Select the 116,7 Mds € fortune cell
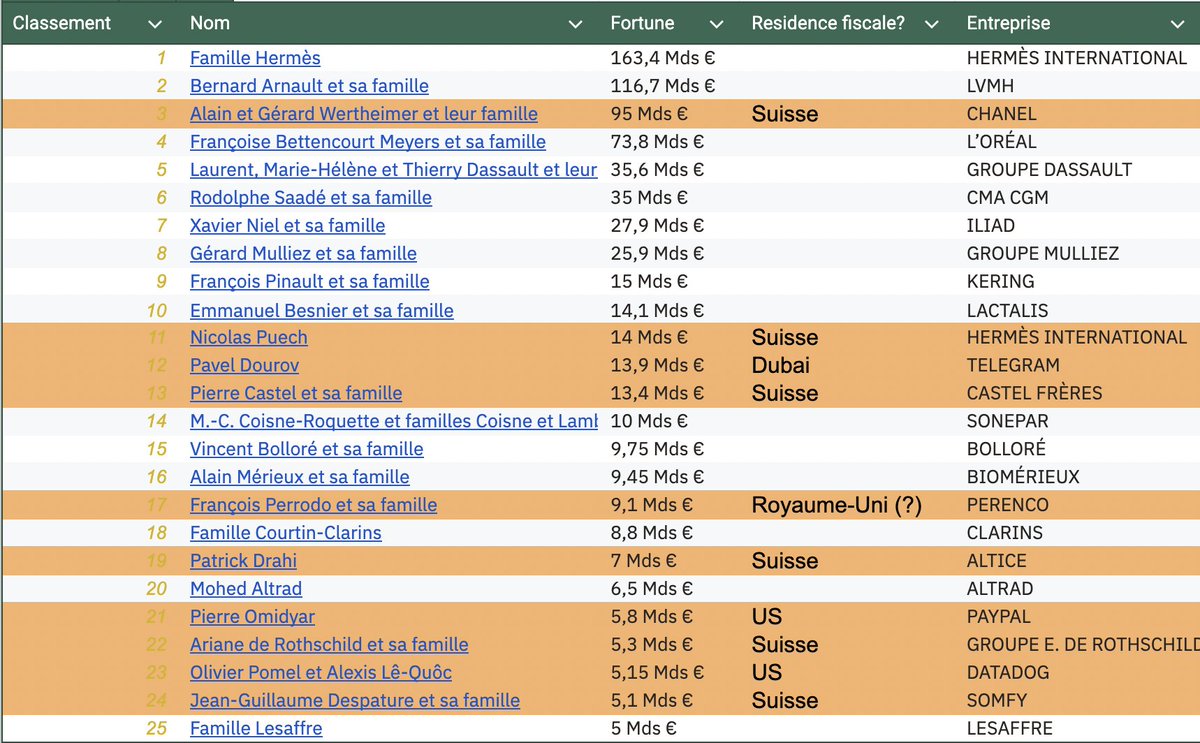Viewport: 1200px width, 743px height. point(663,86)
